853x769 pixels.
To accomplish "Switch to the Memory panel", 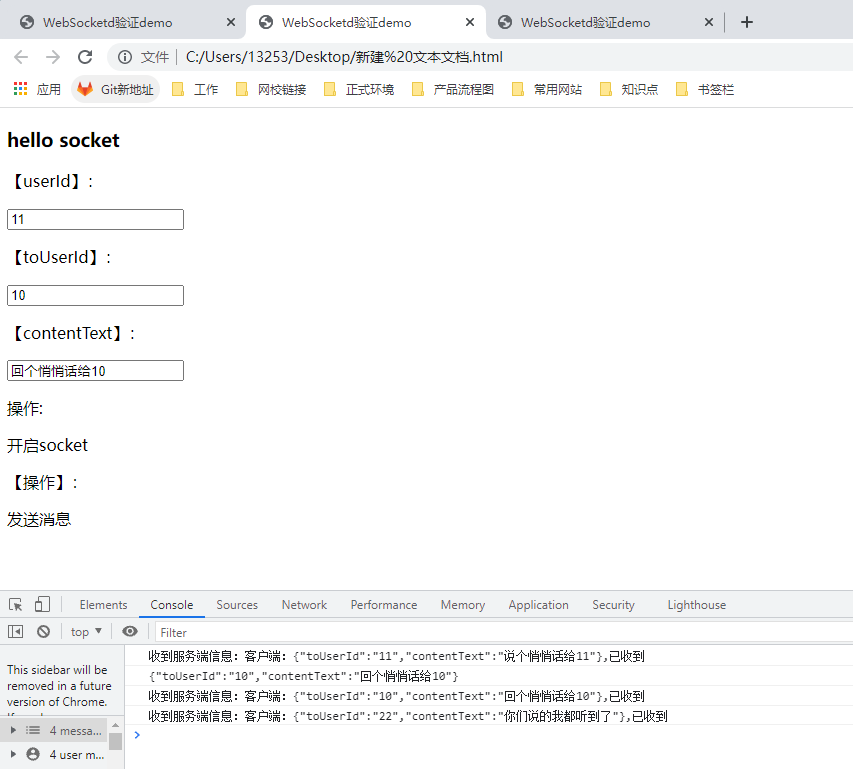I will 463,605.
